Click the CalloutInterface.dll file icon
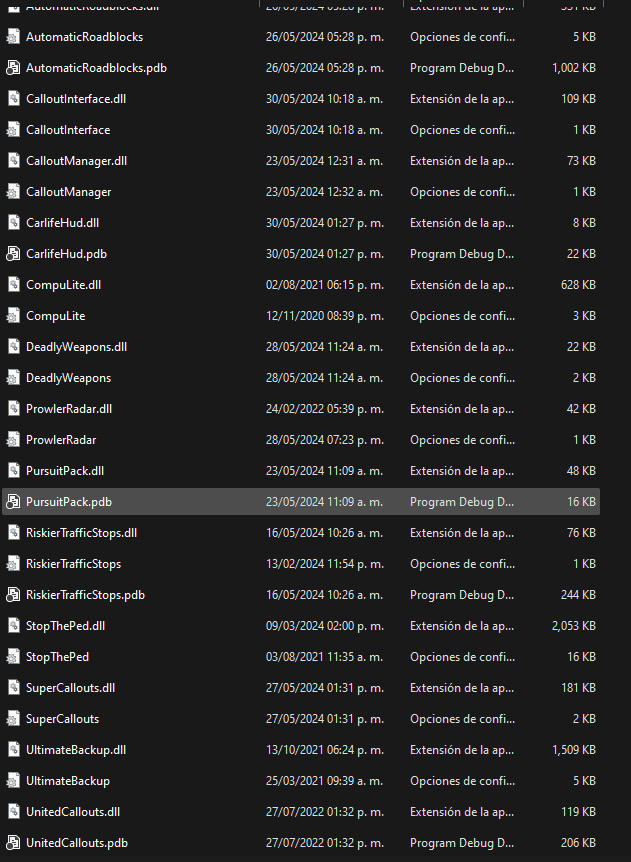 point(13,99)
